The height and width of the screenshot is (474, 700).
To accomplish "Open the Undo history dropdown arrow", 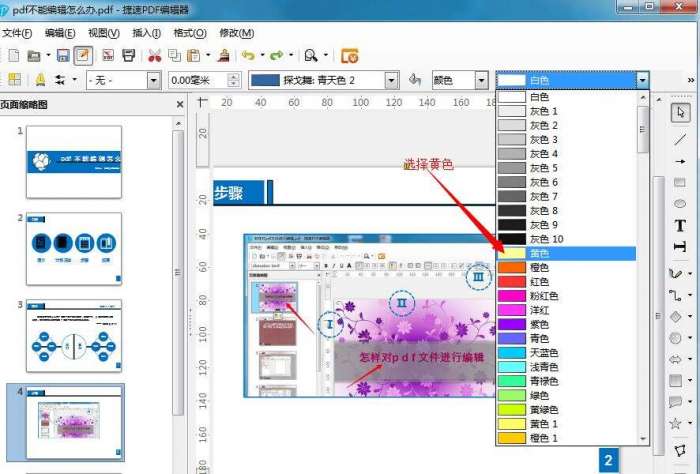I will (x=262, y=55).
